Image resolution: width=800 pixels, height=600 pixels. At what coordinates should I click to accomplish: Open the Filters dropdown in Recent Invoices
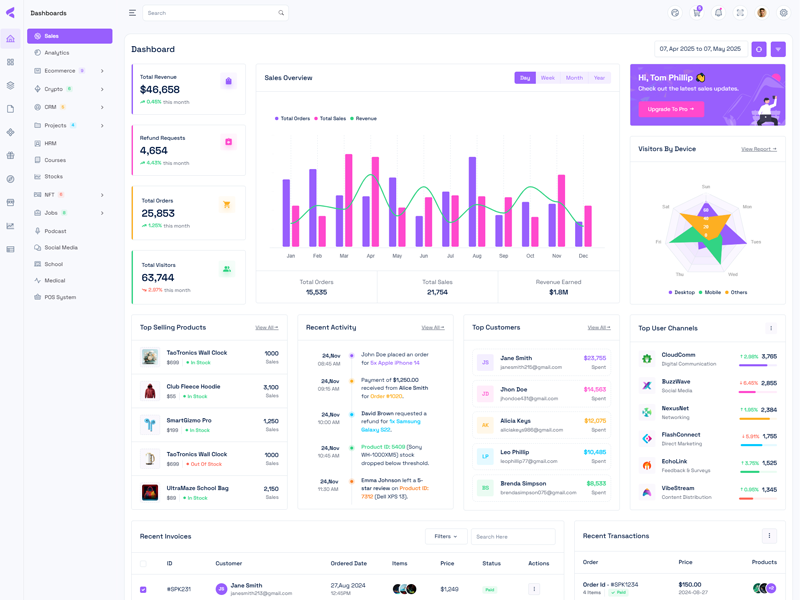click(445, 536)
